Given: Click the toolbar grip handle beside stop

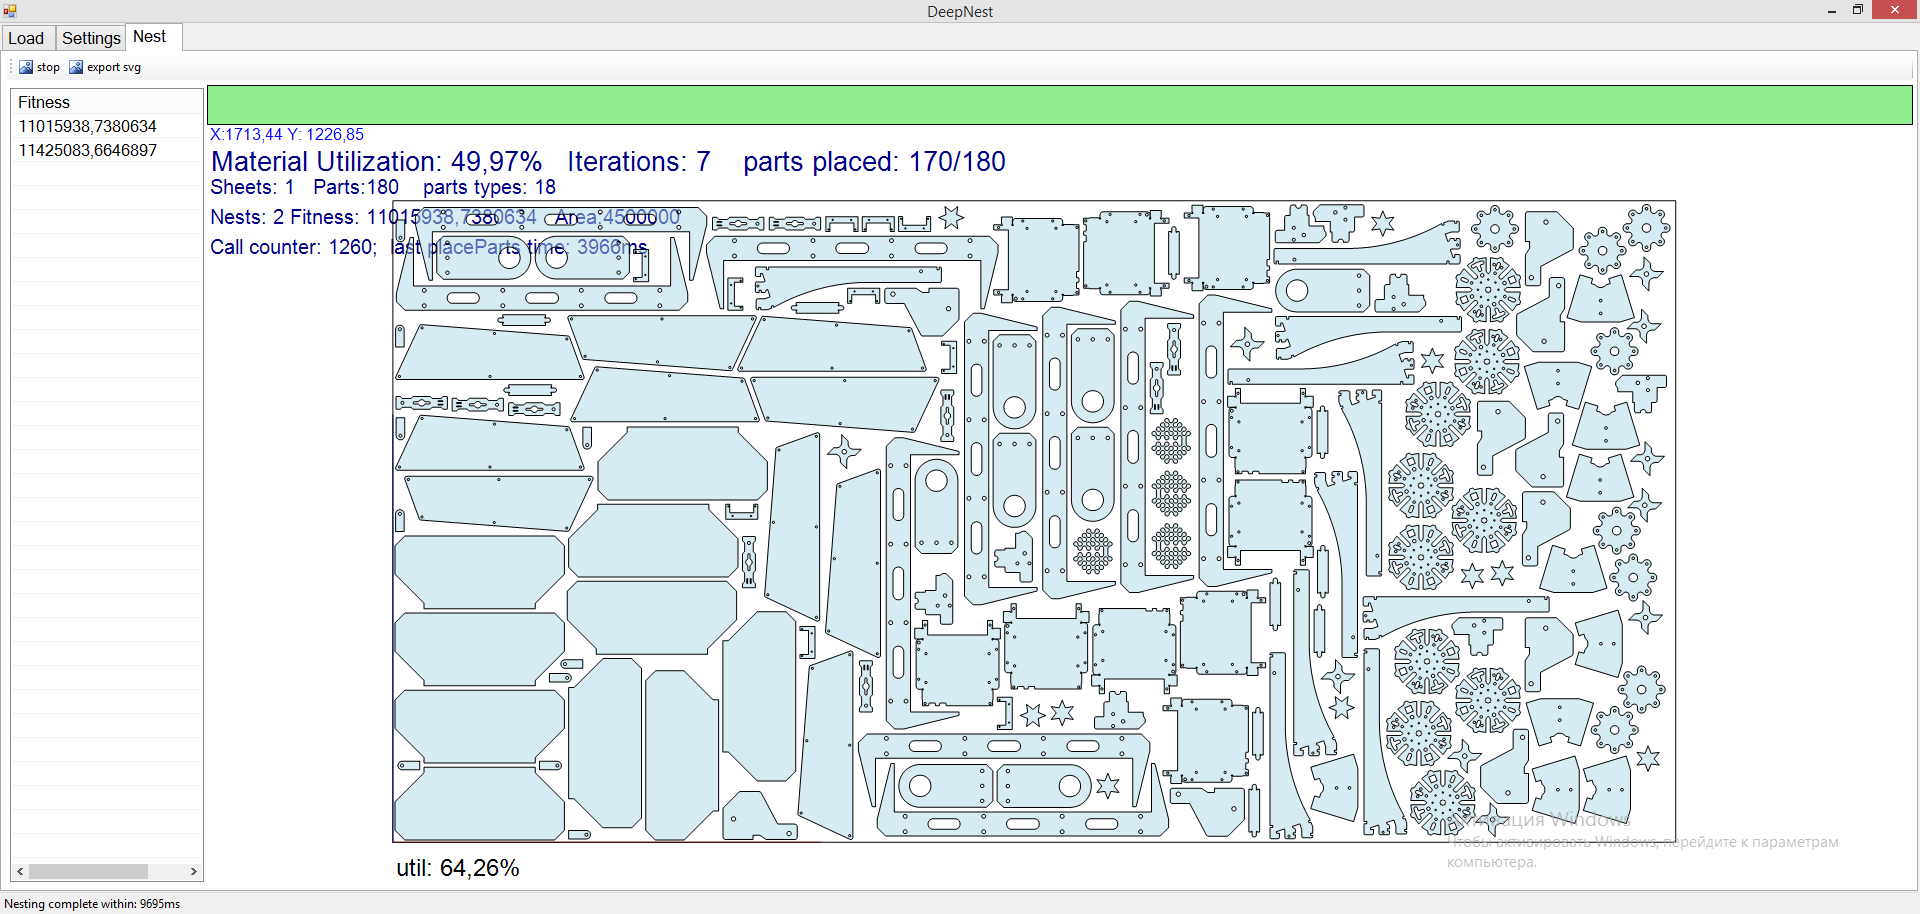Looking at the screenshot, I should tap(11, 67).
